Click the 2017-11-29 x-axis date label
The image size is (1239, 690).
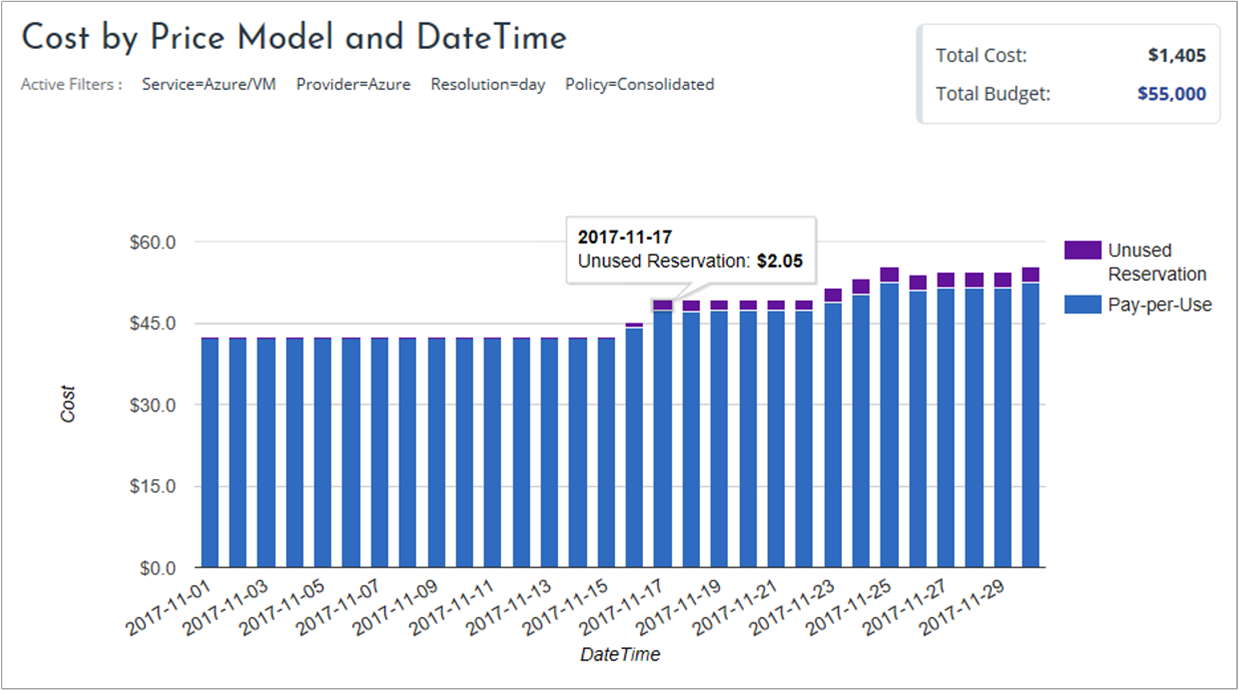(x=963, y=610)
